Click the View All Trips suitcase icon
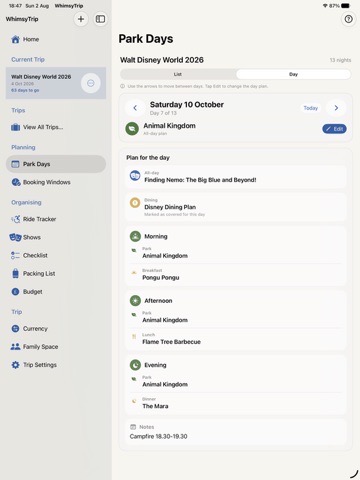This screenshot has height=480, width=360. point(15,127)
